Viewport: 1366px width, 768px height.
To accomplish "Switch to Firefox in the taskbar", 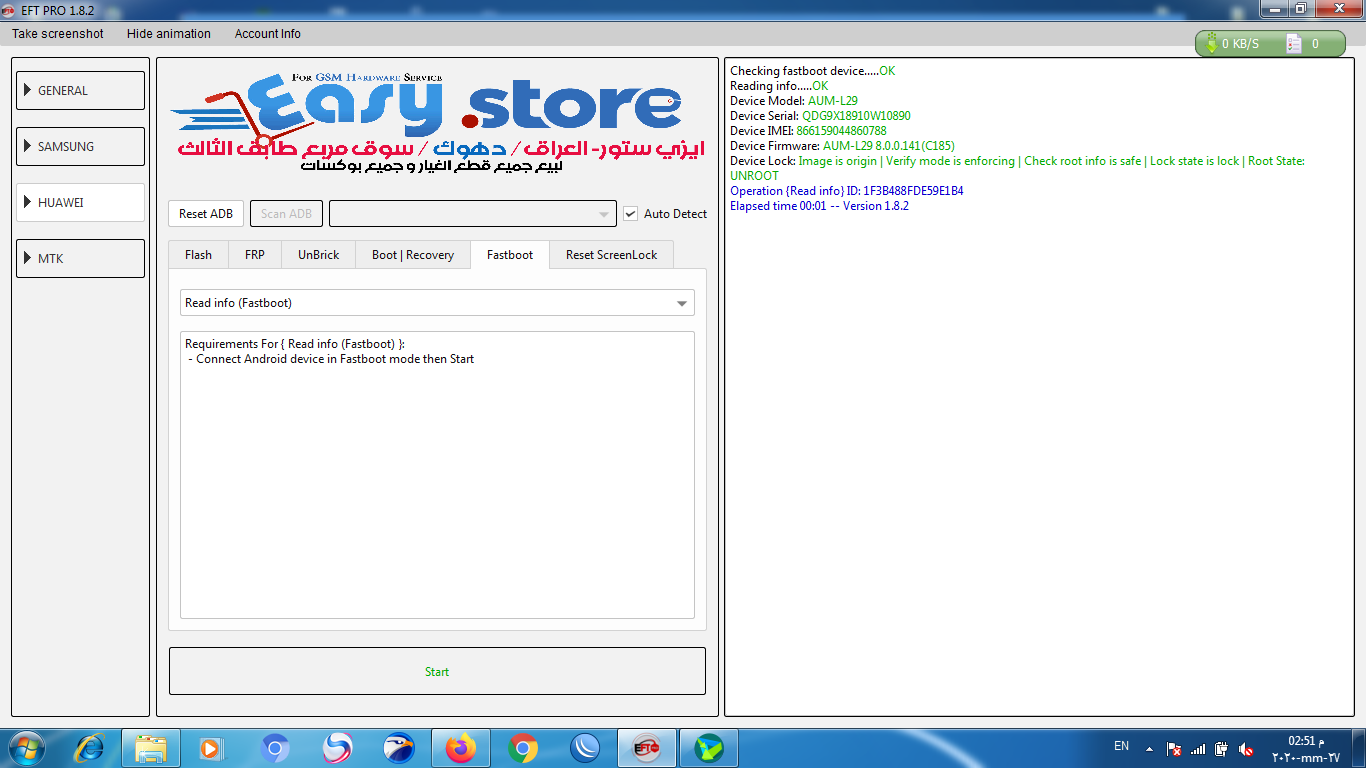I will [461, 748].
